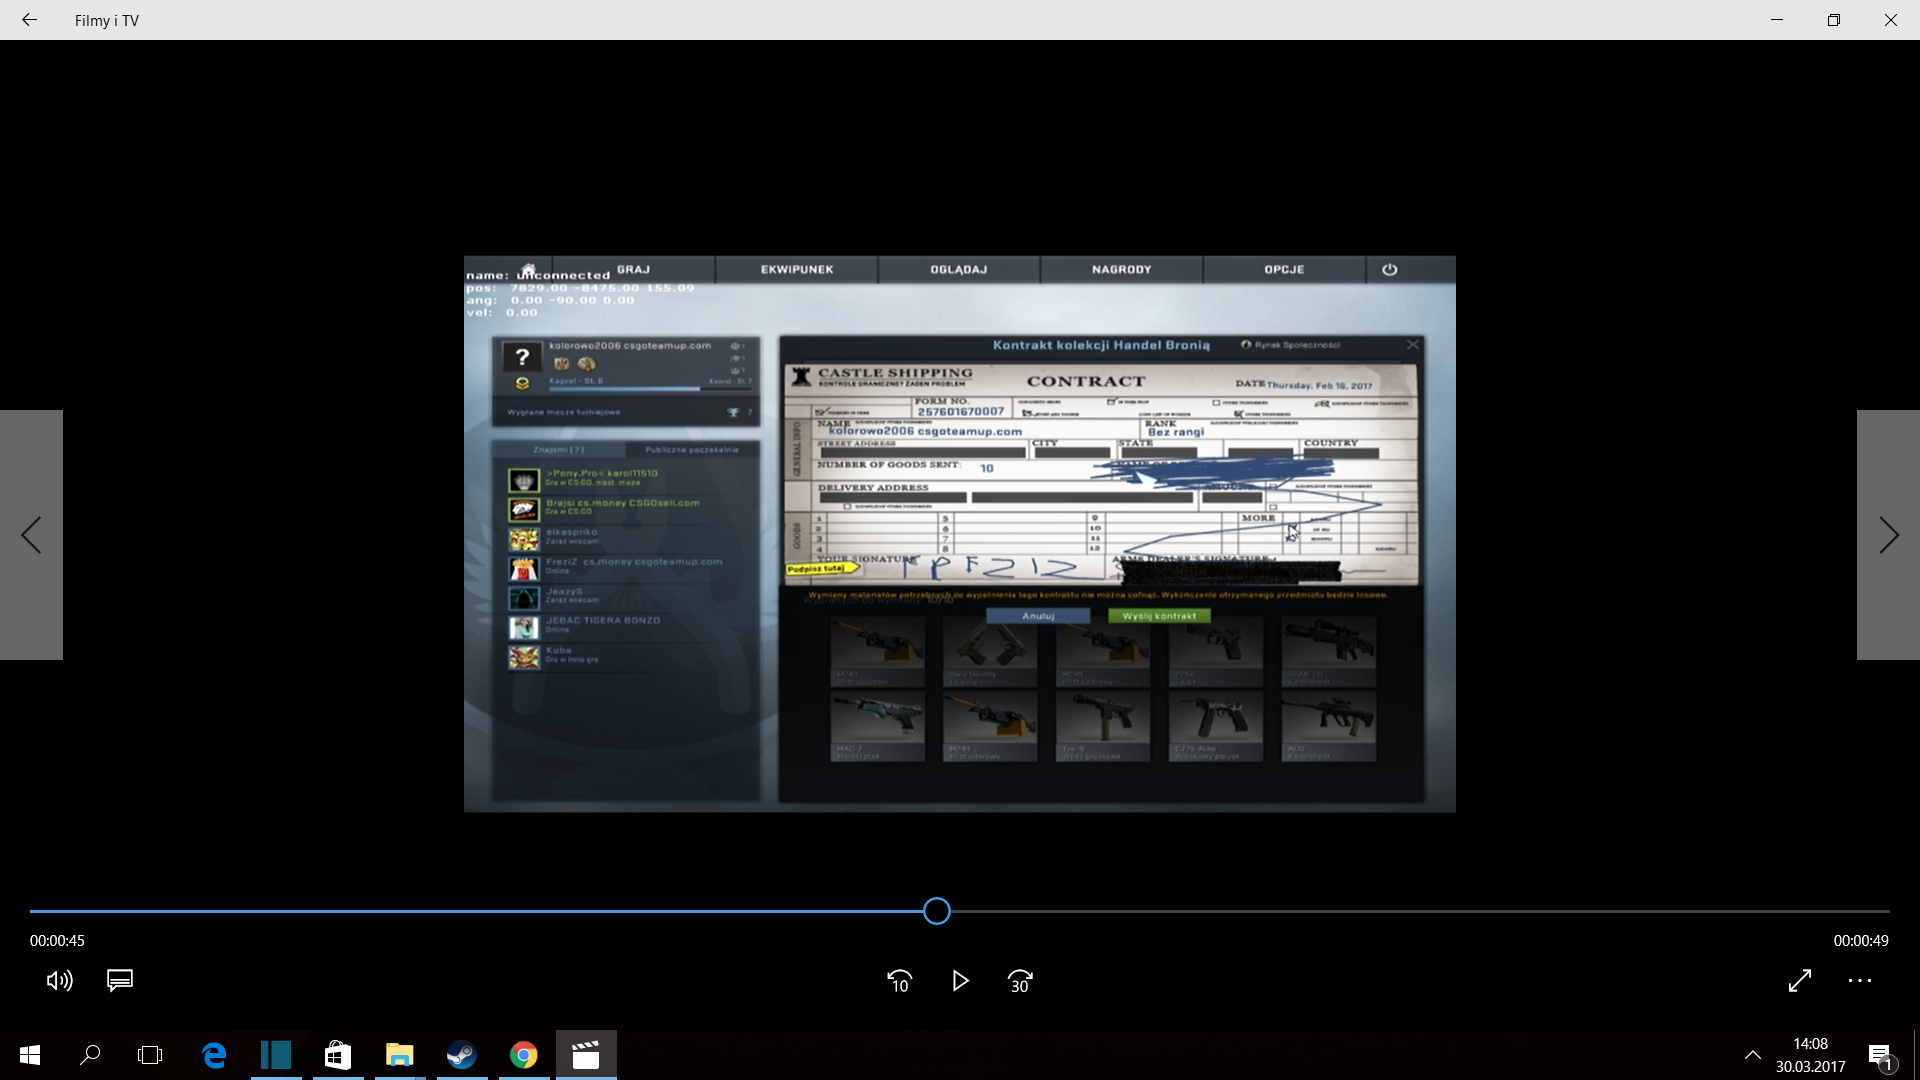Mute the video with the volume icon
The width and height of the screenshot is (1920, 1080).
coord(59,981)
